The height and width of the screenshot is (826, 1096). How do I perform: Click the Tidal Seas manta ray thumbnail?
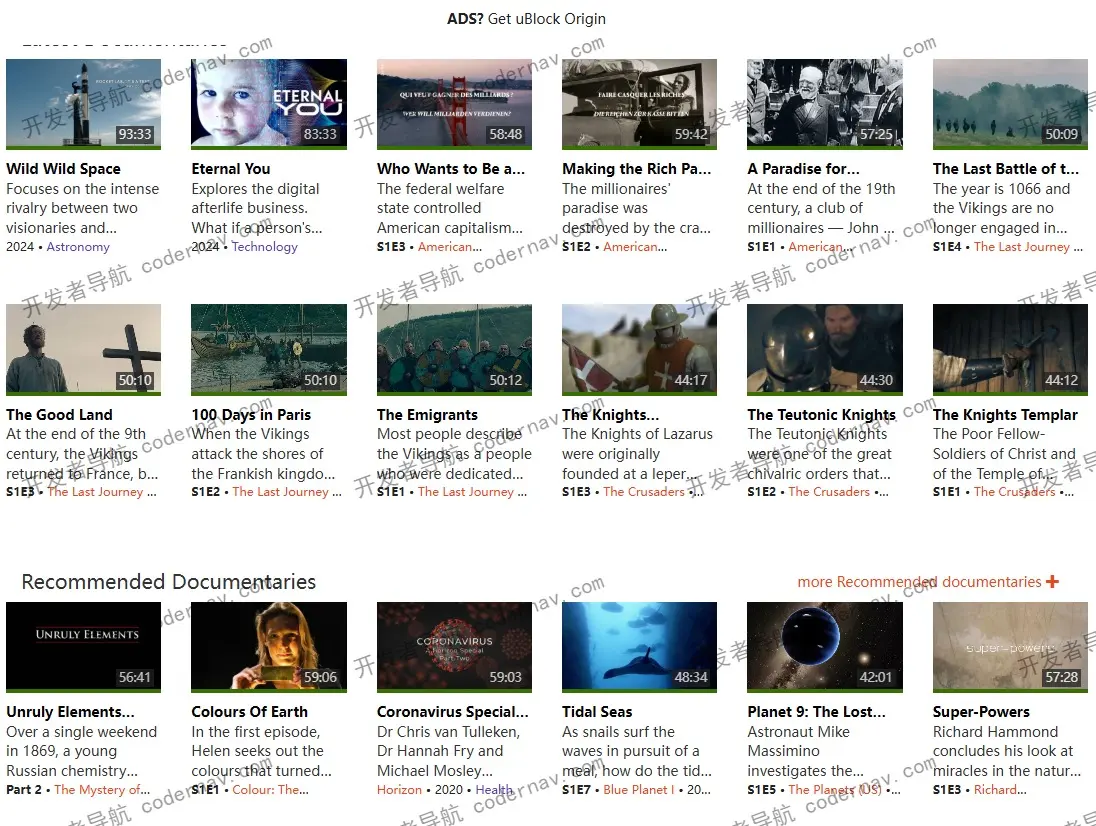639,646
